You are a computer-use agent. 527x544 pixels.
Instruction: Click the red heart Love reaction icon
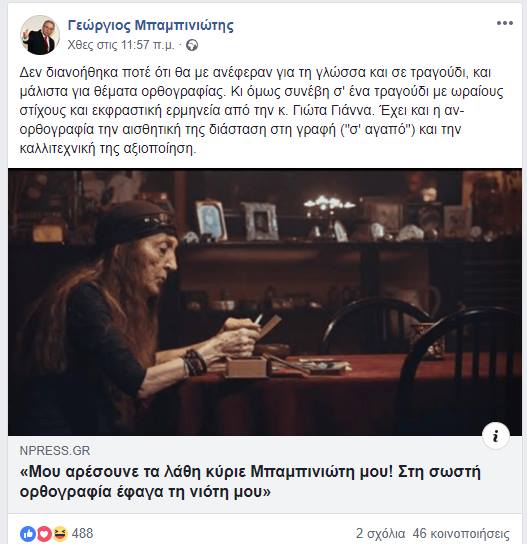(44, 534)
